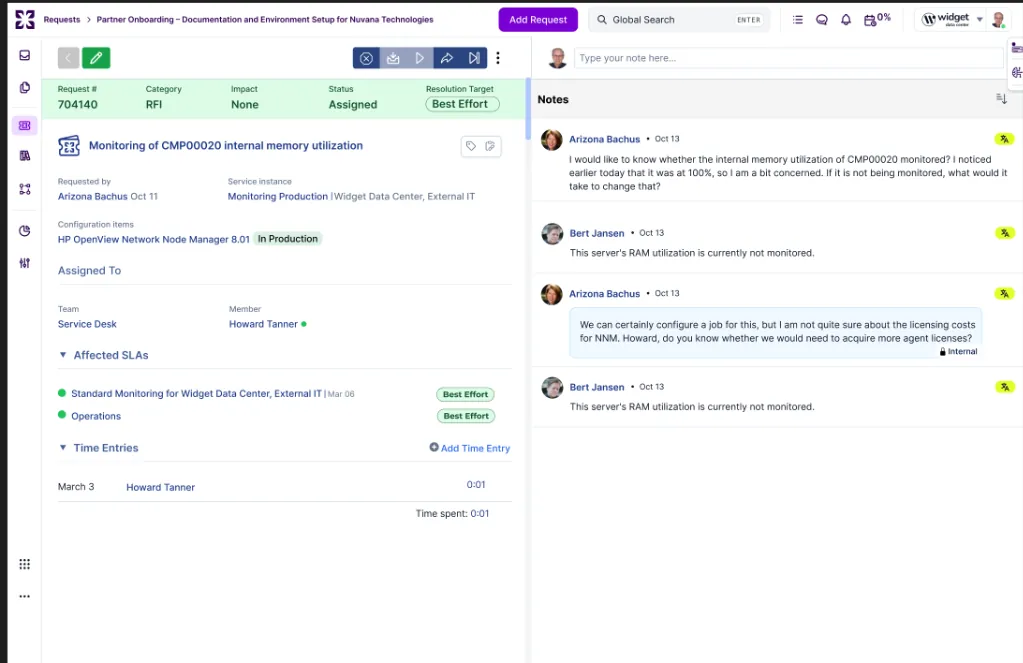Open the list view icon in header
The image size is (1023, 663).
point(797,20)
